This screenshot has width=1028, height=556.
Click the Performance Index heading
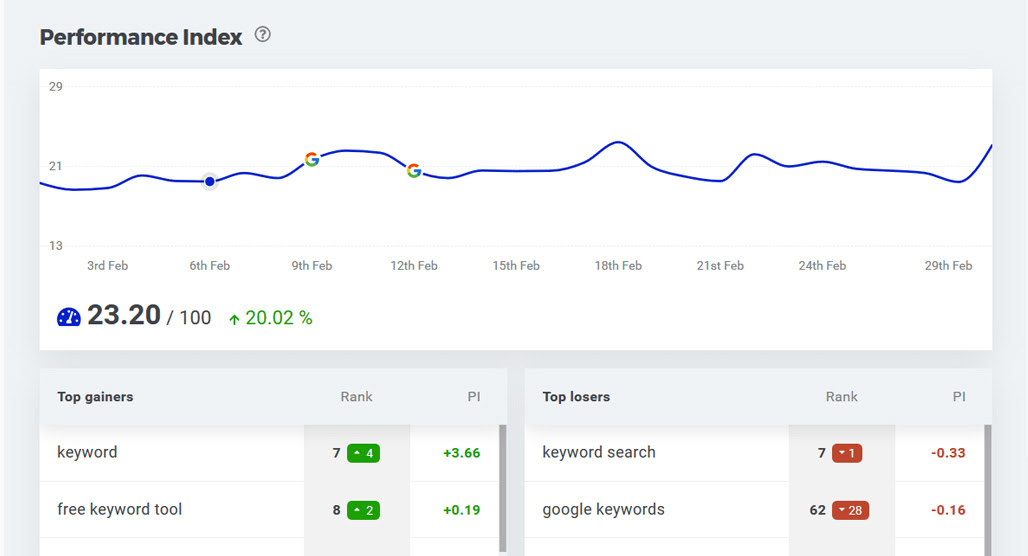coord(141,37)
